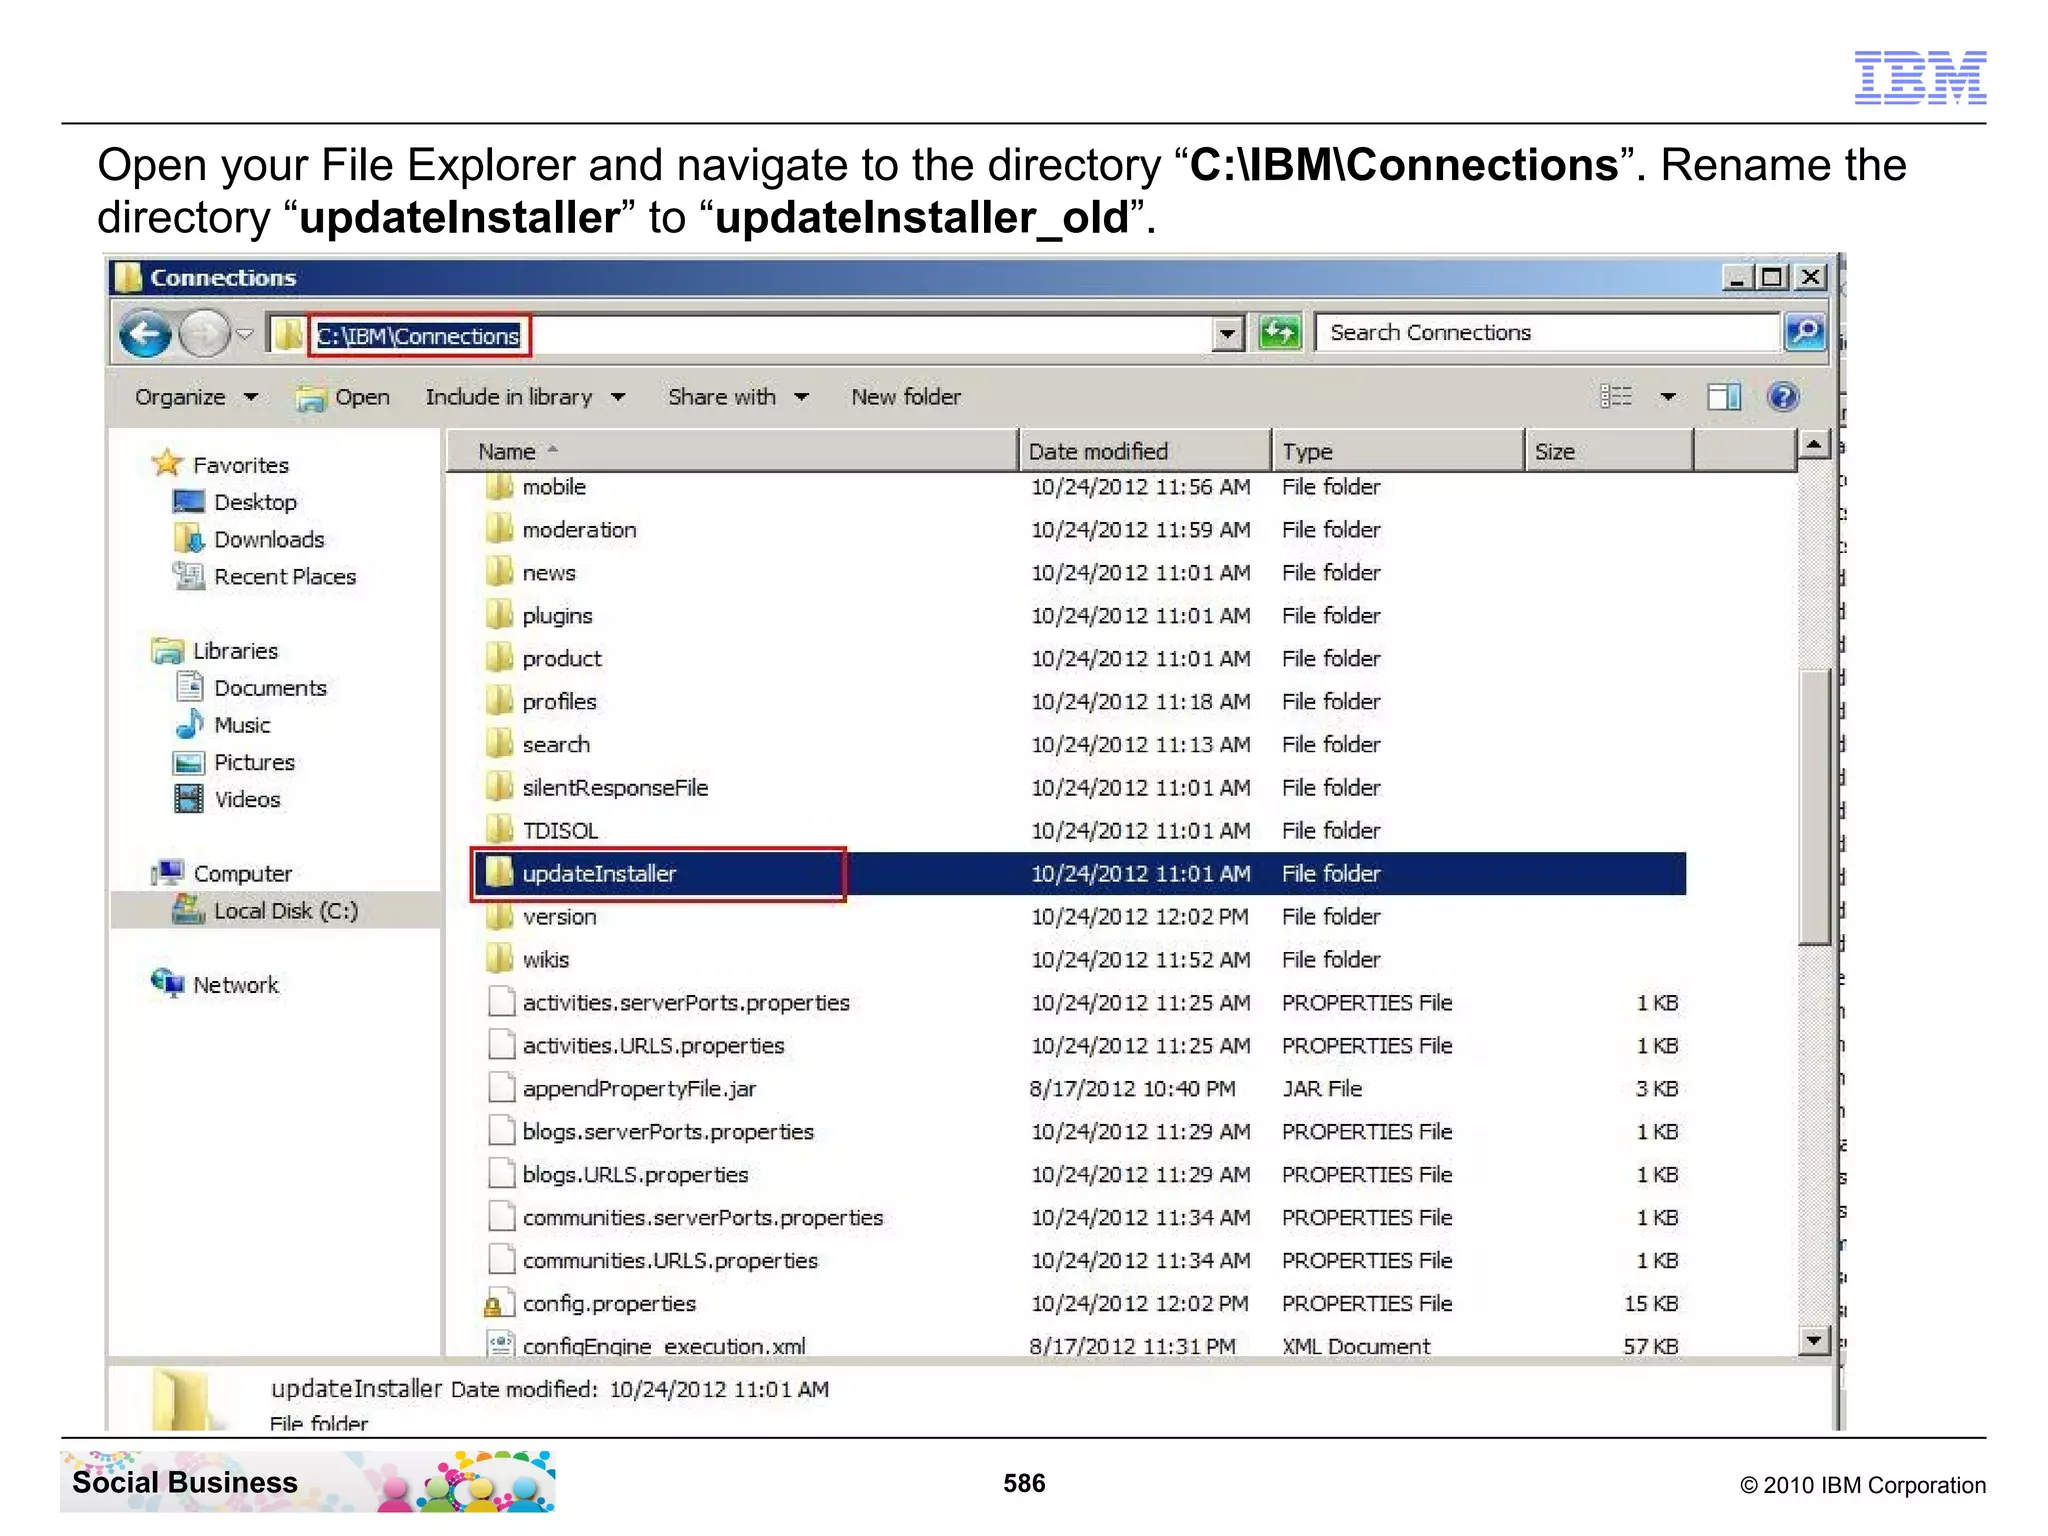2048x1536 pixels.
Task: Select Network in the navigation pane
Action: point(215,984)
